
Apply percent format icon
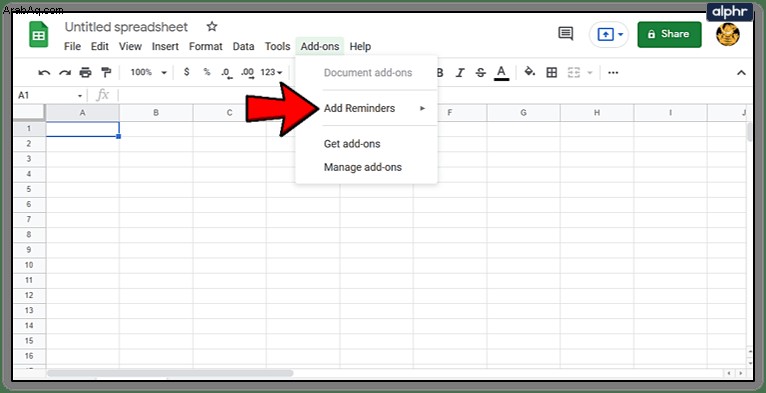[207, 72]
